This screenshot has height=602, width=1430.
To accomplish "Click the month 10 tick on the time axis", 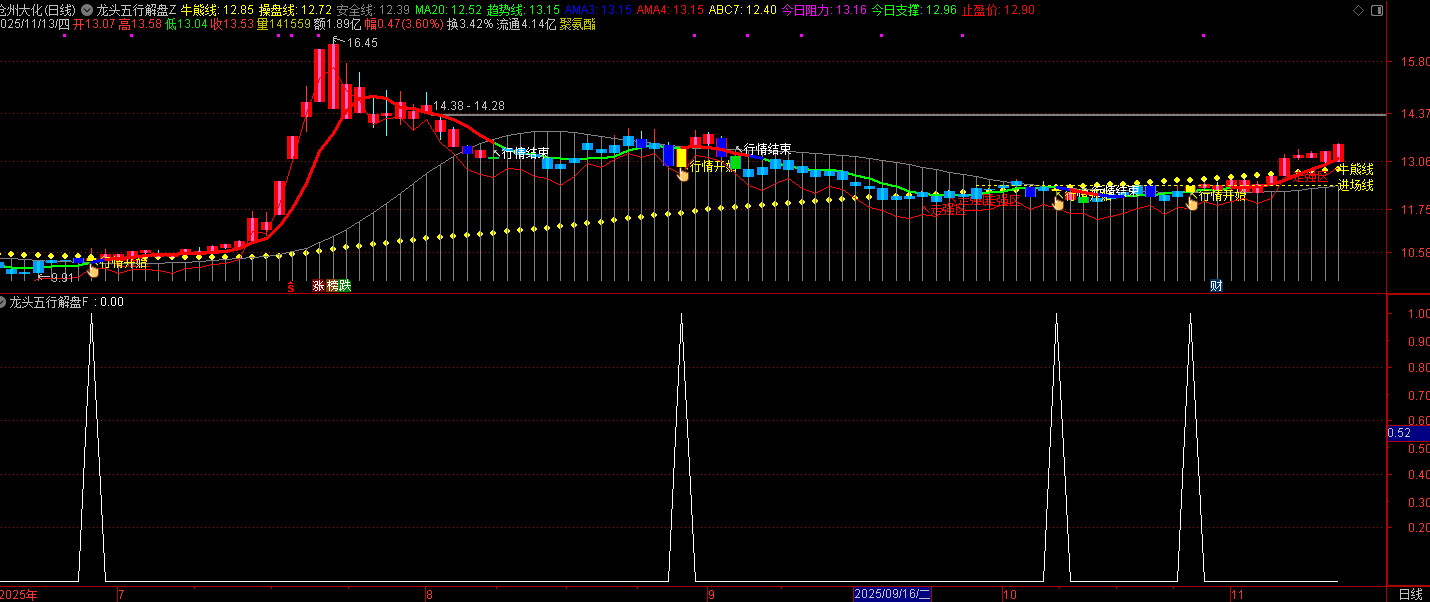I will pyautogui.click(x=1010, y=594).
